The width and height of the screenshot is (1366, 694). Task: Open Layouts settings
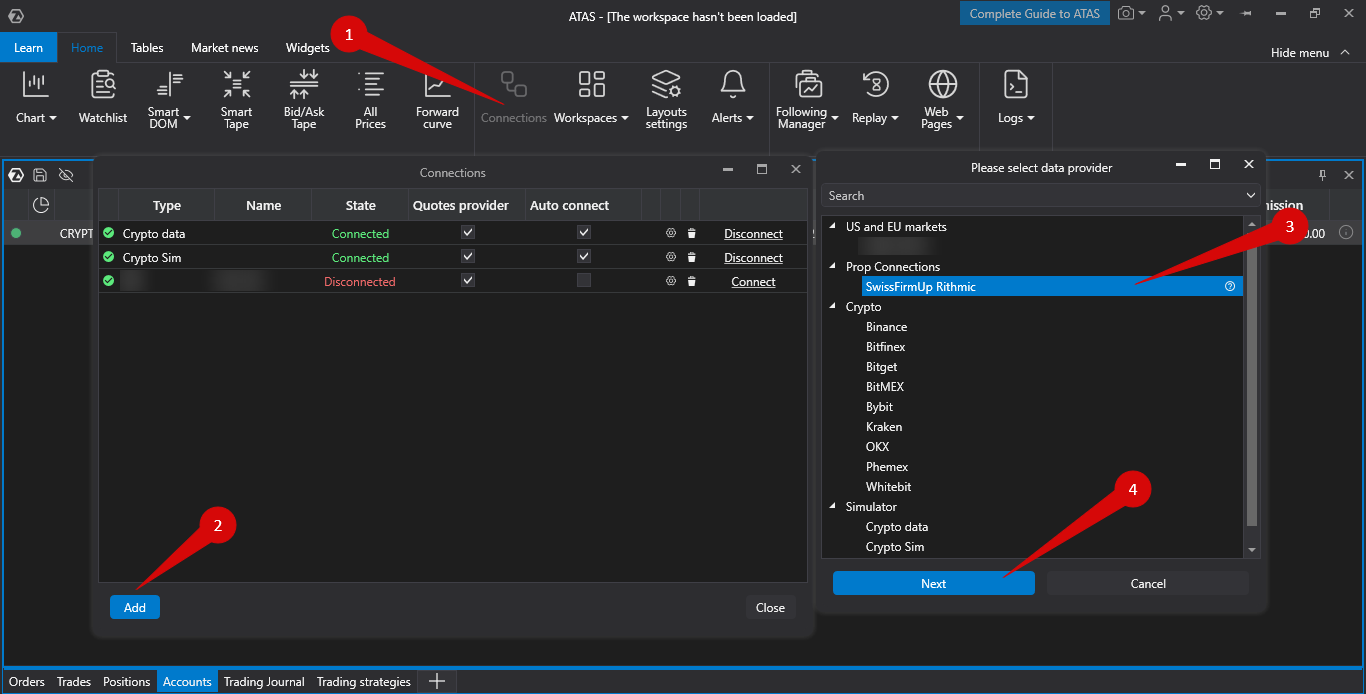666,98
